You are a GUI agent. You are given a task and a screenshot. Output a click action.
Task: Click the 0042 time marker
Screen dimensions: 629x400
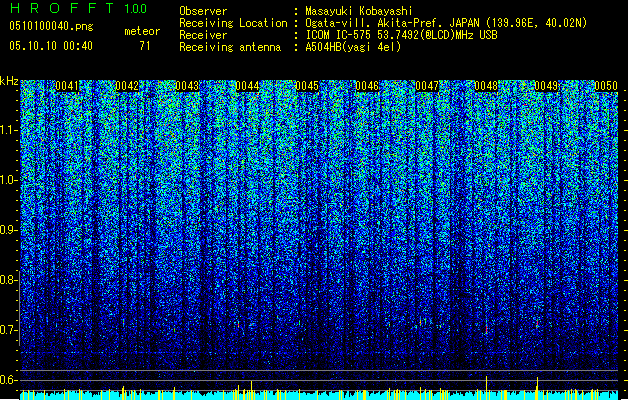tap(127, 86)
